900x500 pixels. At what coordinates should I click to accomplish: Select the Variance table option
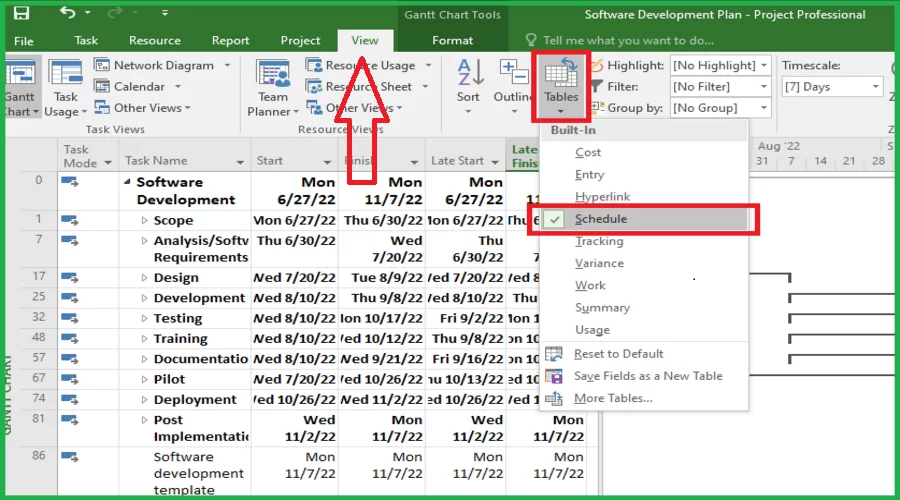coord(599,263)
